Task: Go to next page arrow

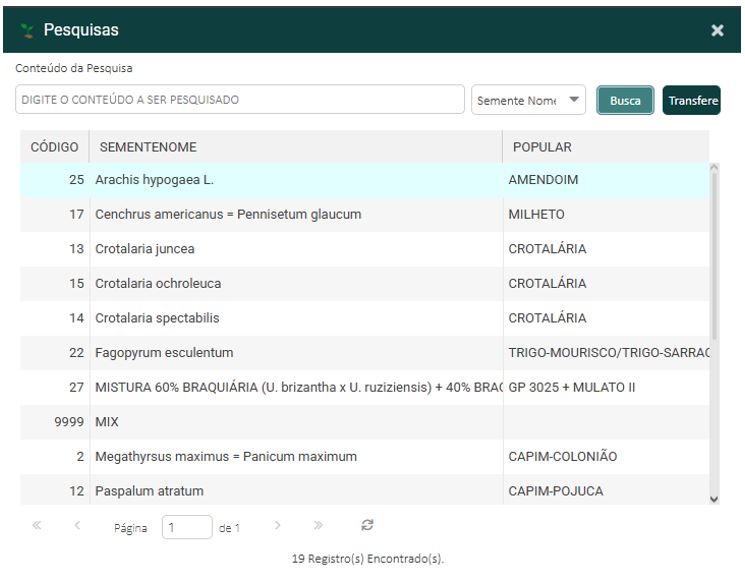Action: pos(278,525)
